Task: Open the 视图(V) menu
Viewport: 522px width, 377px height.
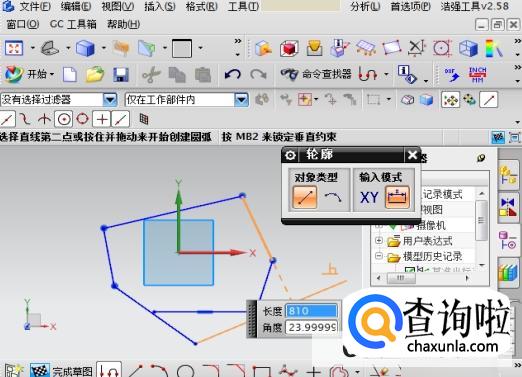Action: (118, 6)
